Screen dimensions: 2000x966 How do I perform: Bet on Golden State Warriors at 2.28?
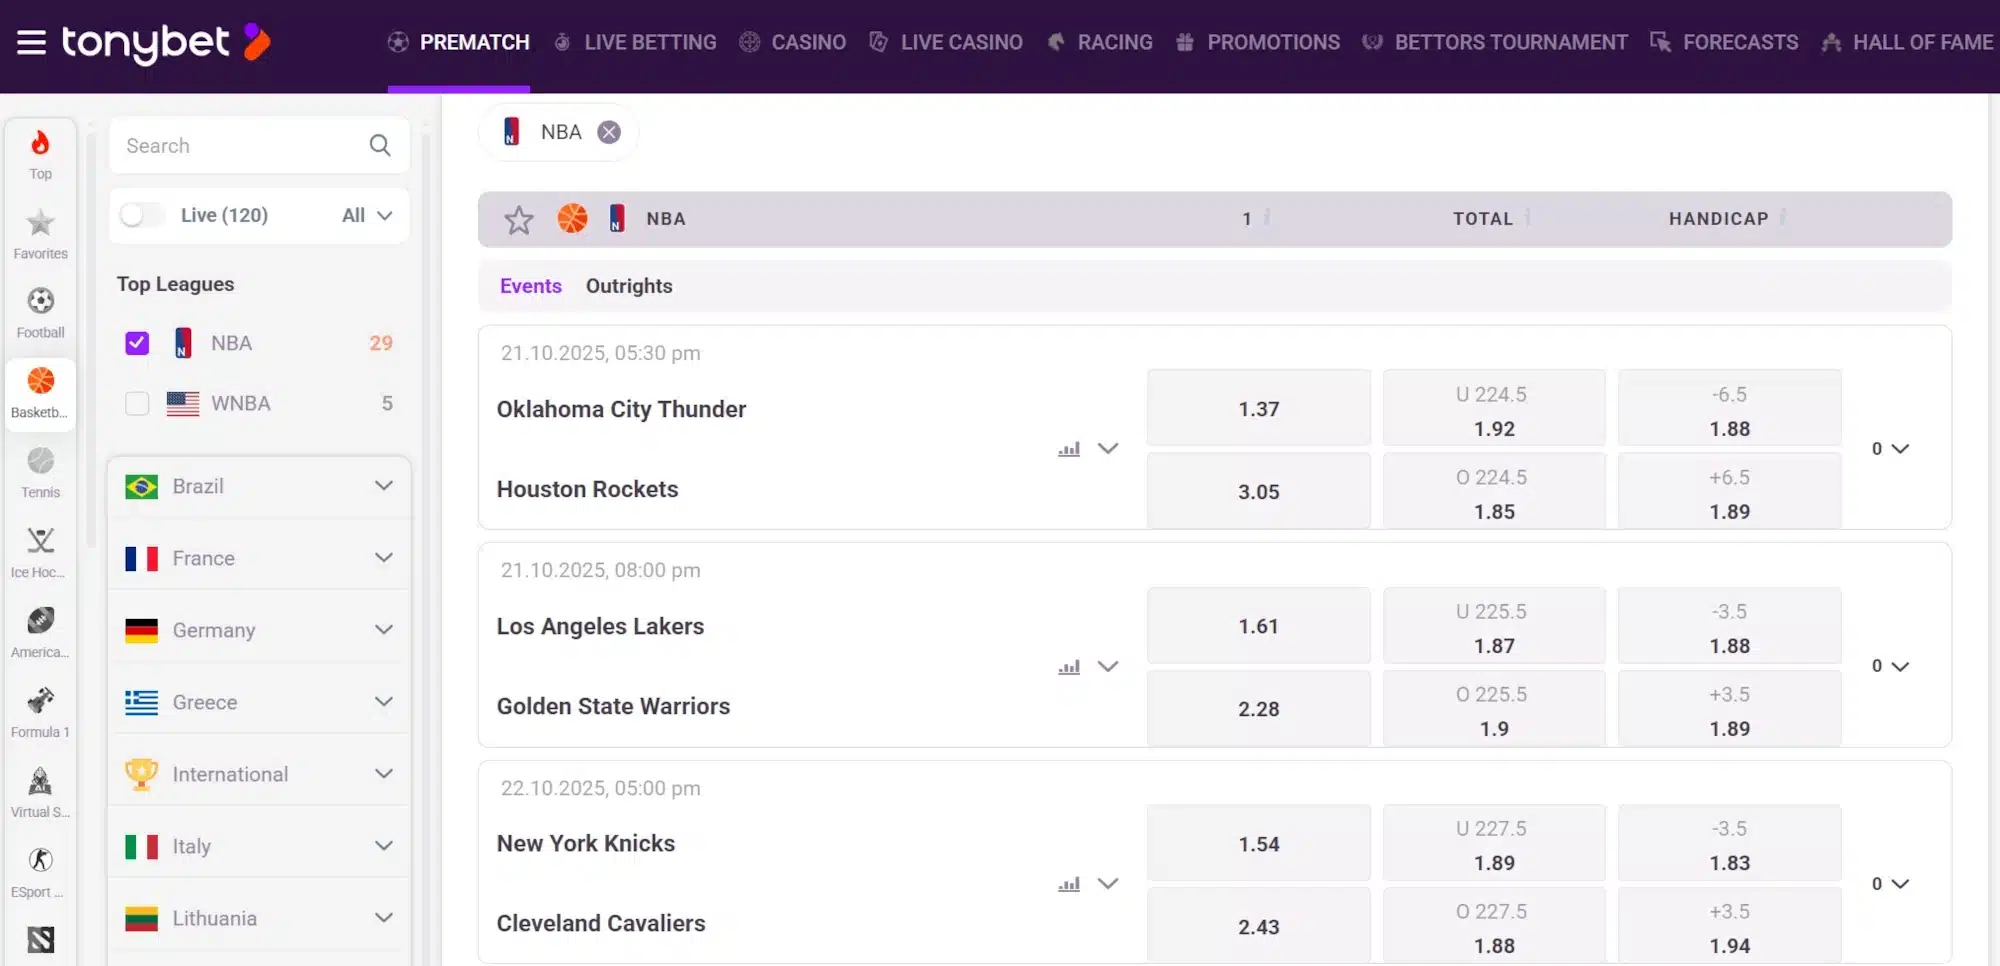(1258, 708)
